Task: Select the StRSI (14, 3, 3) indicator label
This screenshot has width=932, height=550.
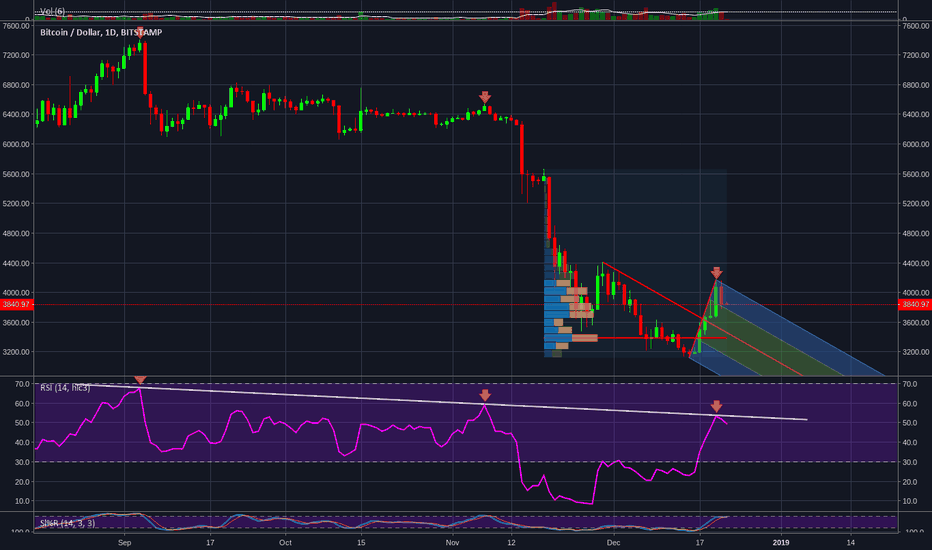Action: (x=67, y=523)
